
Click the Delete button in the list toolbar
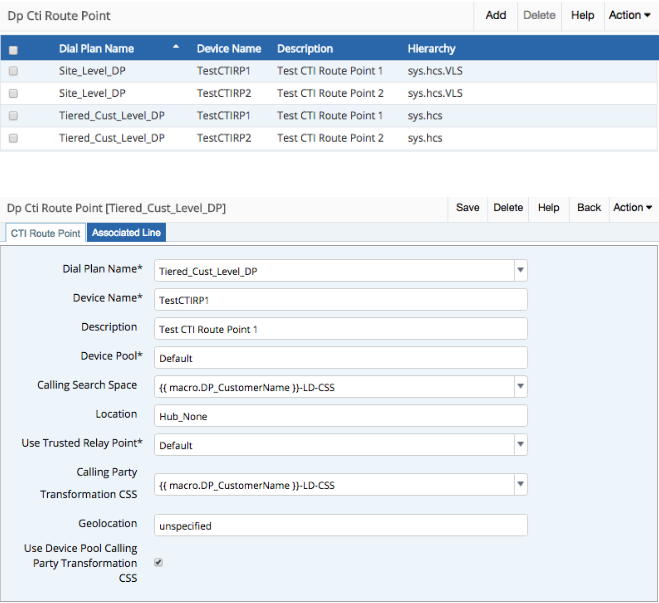(539, 16)
